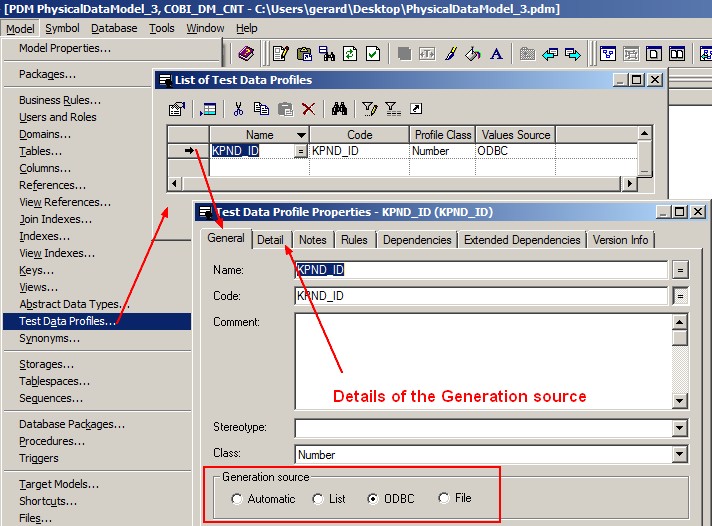Switch to the Detail tab

coord(270,240)
